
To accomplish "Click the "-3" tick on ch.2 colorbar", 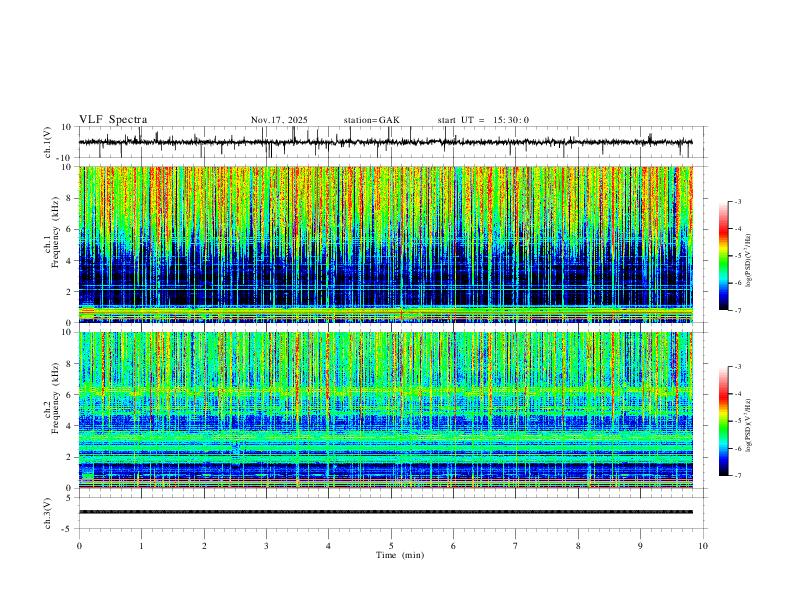I will [737, 367].
